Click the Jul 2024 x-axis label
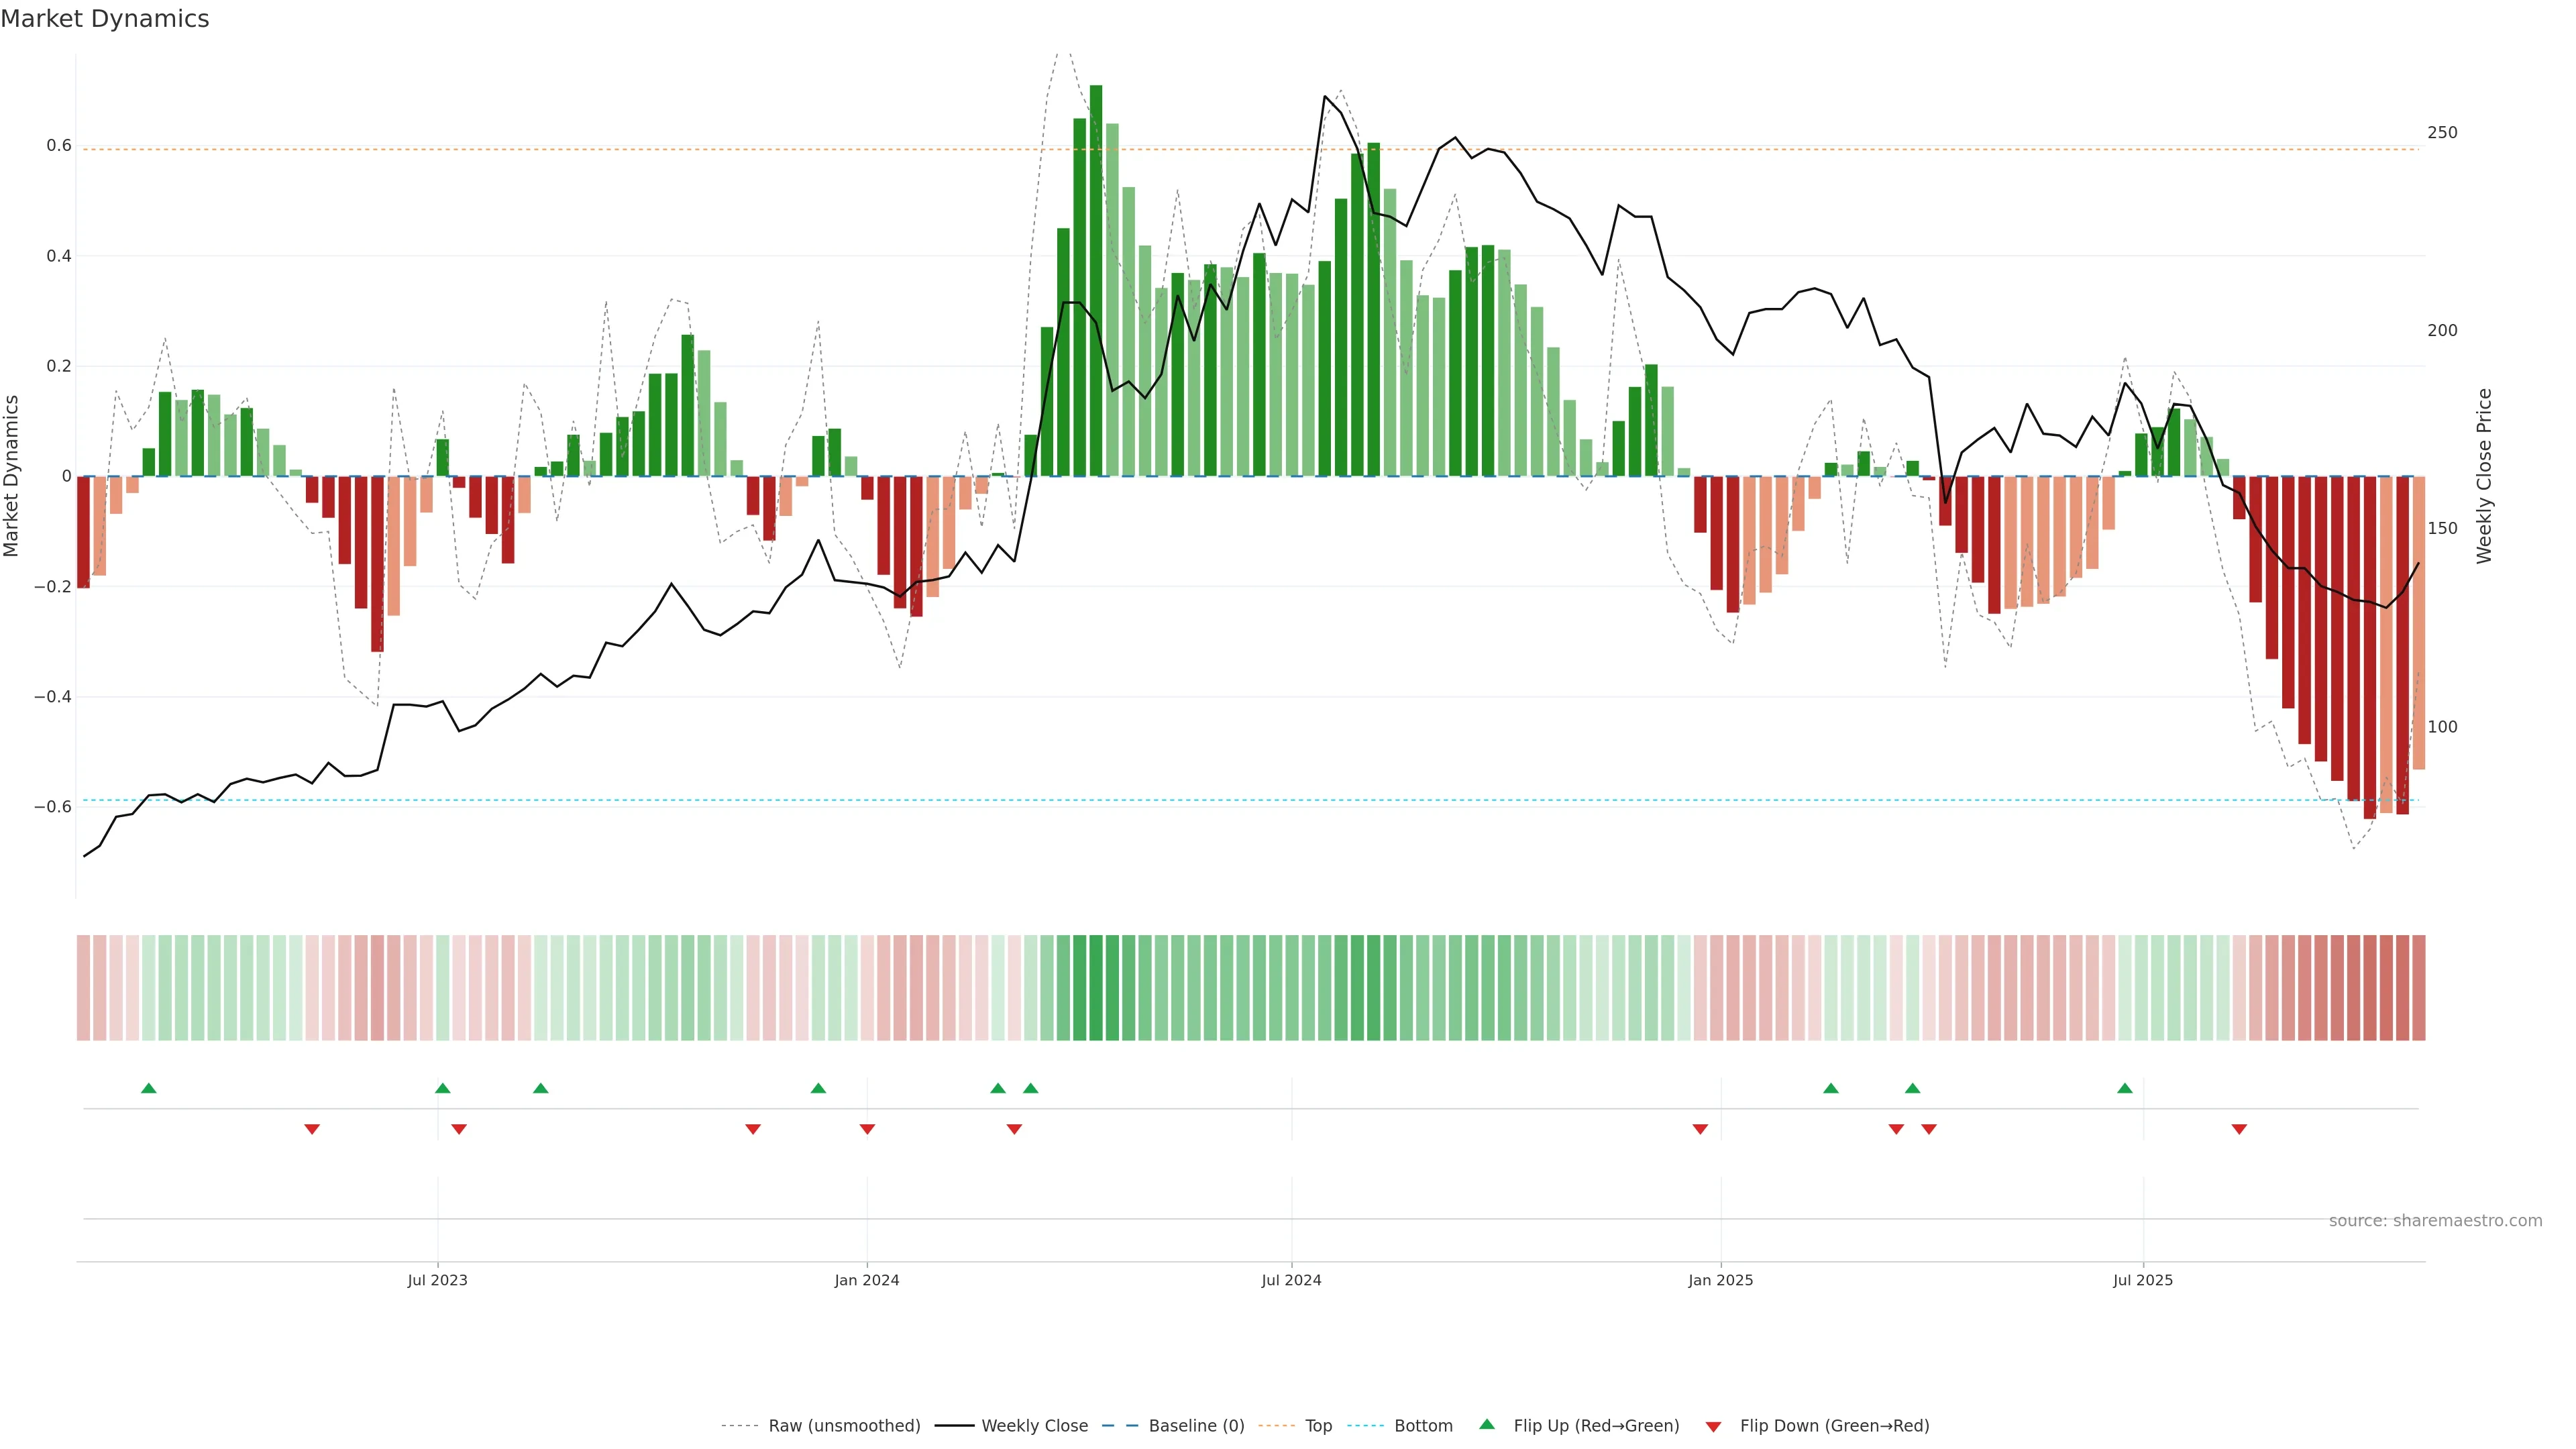This screenshot has height=1449, width=2576. click(1291, 1280)
